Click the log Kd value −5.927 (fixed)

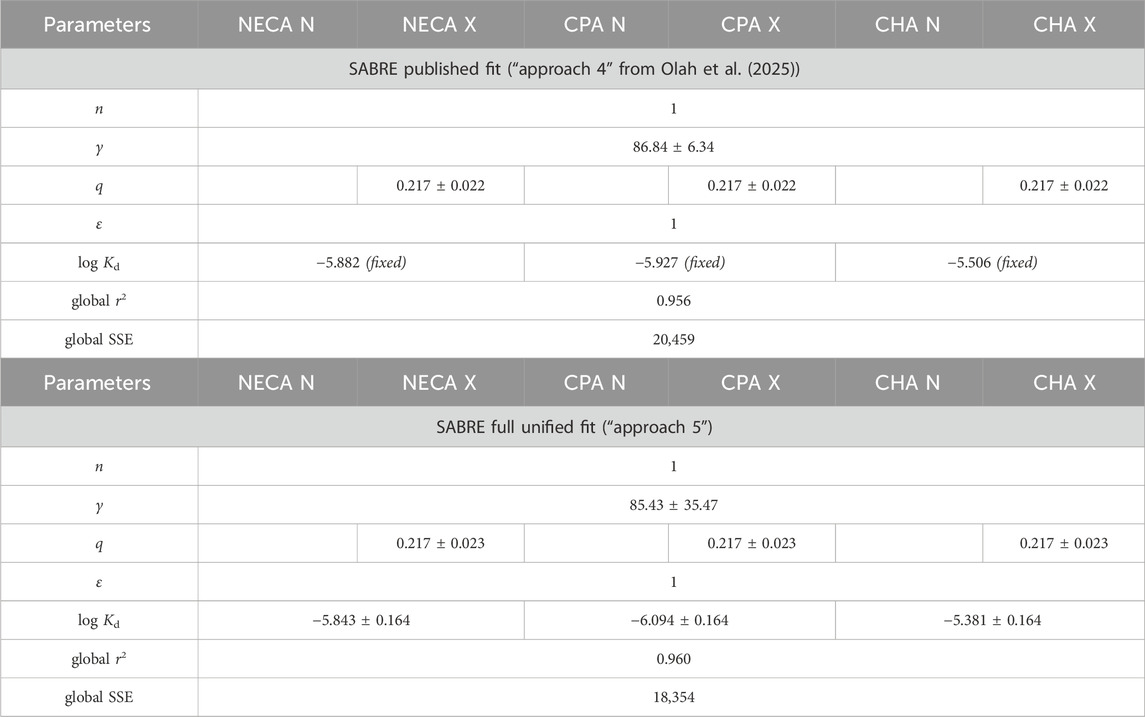pyautogui.click(x=679, y=263)
